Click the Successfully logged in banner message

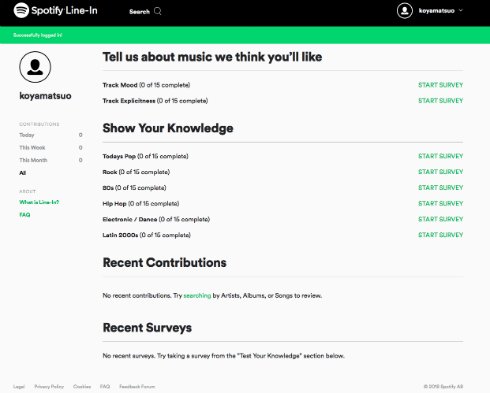[38, 35]
